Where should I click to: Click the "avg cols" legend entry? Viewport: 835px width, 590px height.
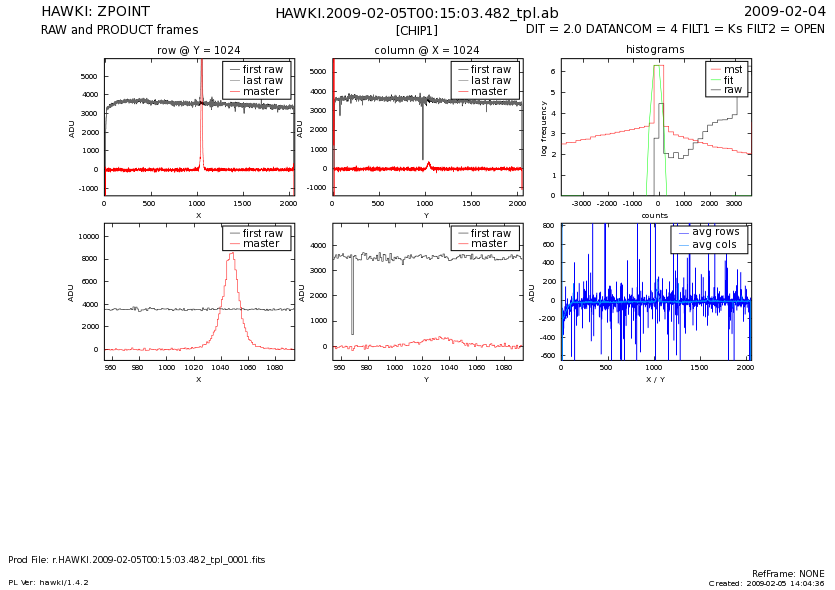[x=714, y=244]
